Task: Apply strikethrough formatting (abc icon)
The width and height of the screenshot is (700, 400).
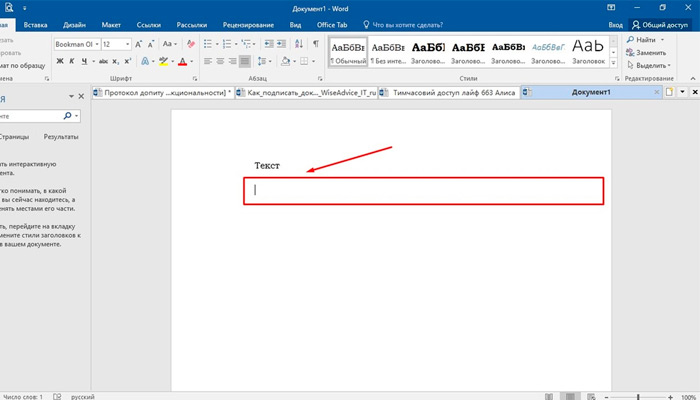Action: (103, 61)
